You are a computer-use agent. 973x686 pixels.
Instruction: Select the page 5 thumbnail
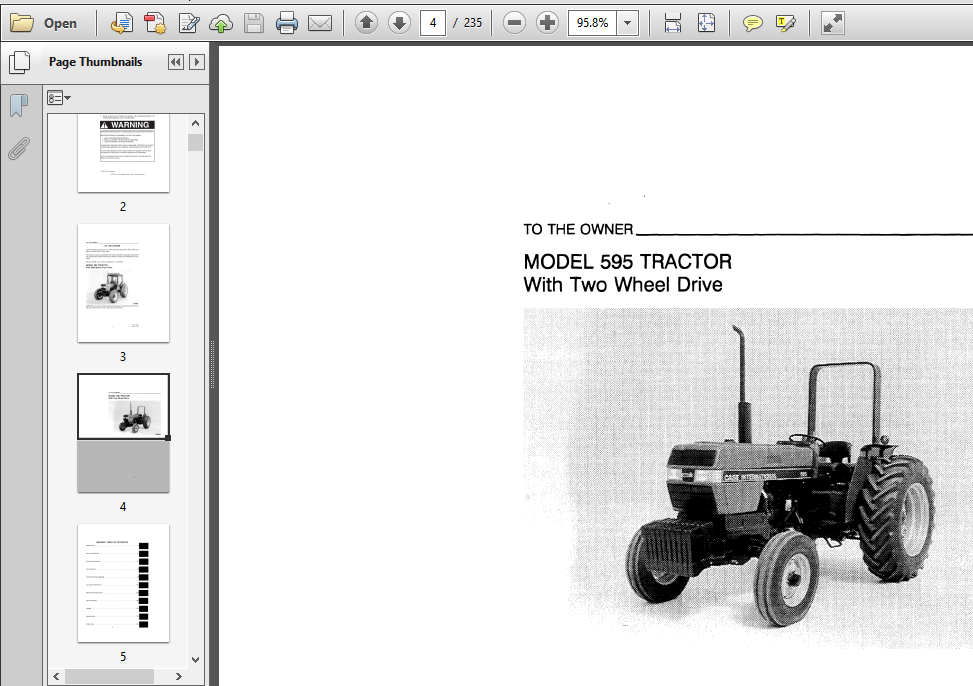(123, 583)
